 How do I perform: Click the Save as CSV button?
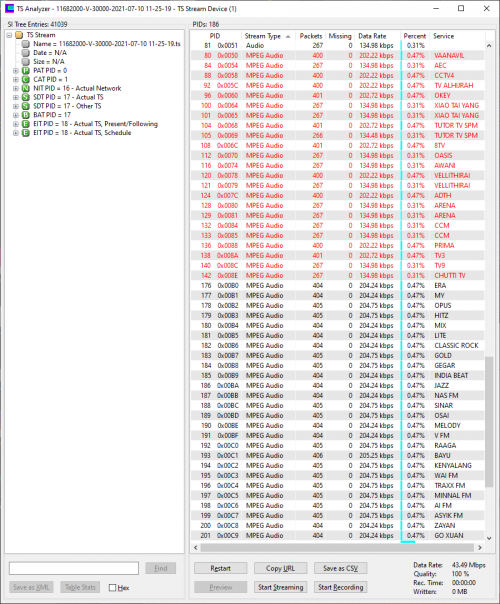pyautogui.click(x=341, y=568)
